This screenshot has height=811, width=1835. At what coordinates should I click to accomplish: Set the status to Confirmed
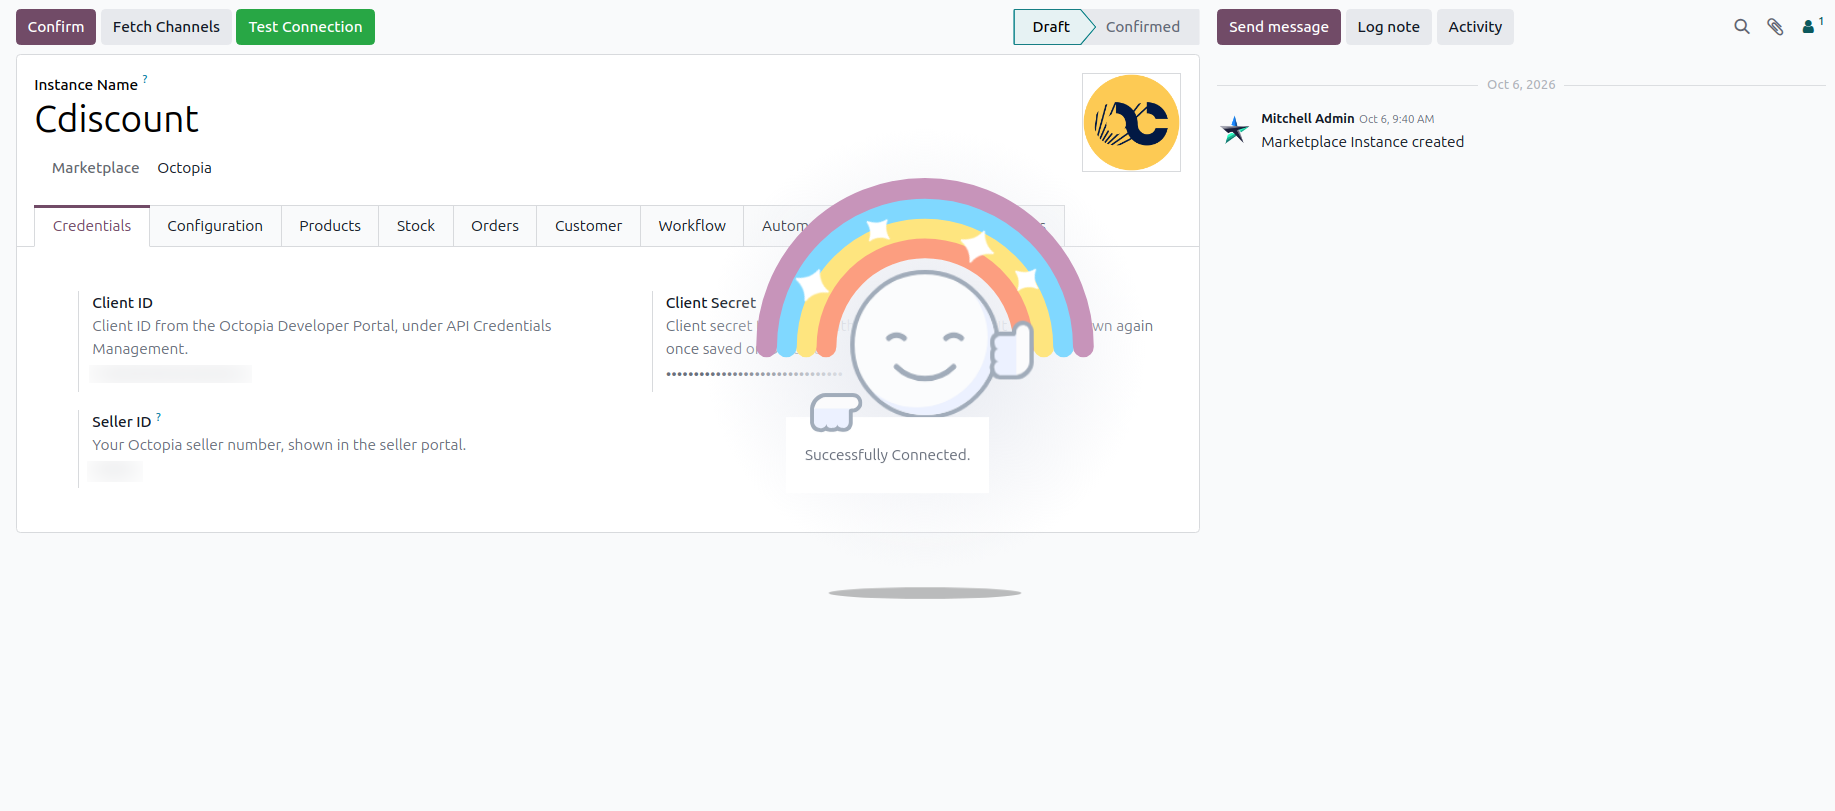click(x=1143, y=27)
